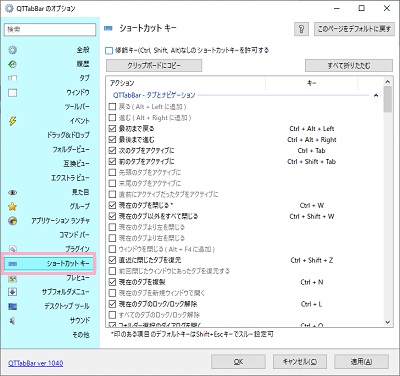400x376 pixels.
Task: Click すべて折りたたむ button
Action: pos(349,66)
